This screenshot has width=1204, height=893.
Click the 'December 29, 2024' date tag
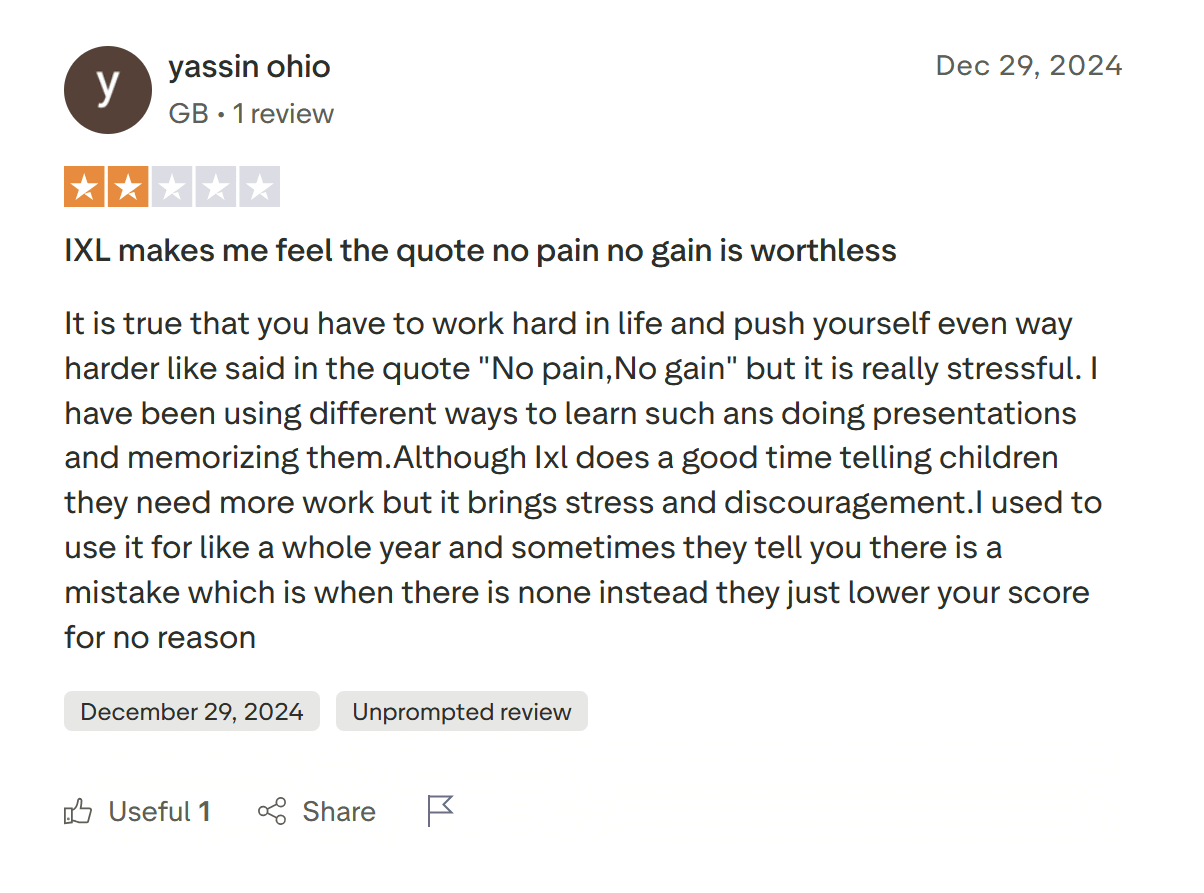click(192, 711)
